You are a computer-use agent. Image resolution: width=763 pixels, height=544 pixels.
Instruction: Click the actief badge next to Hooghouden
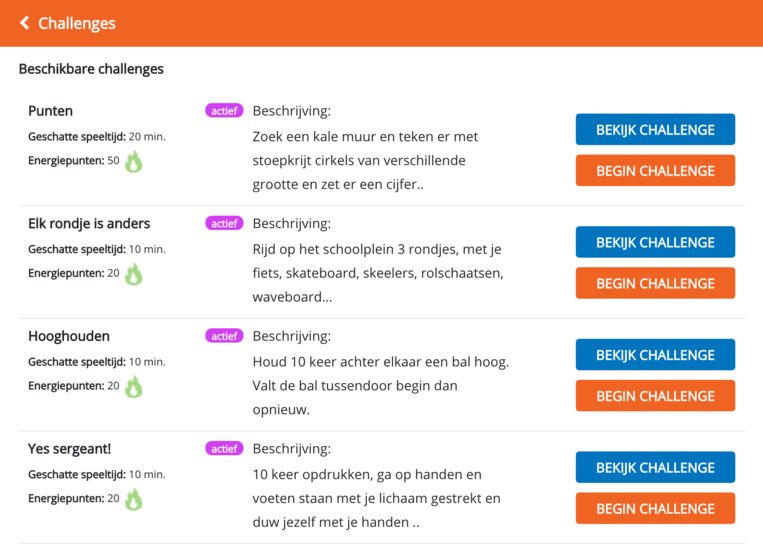(x=224, y=336)
